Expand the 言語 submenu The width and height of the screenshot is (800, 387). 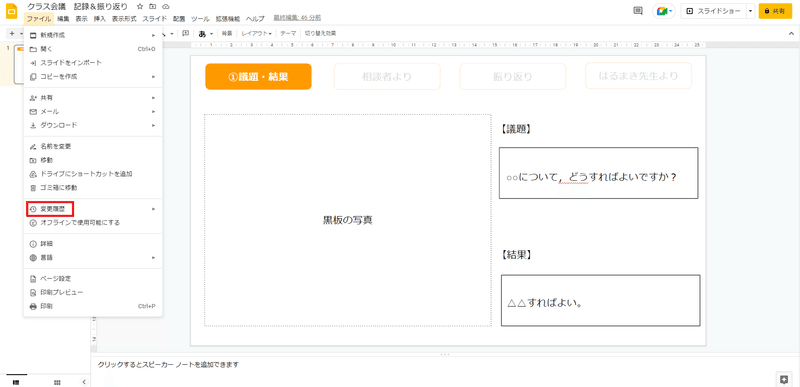[x=93, y=257]
